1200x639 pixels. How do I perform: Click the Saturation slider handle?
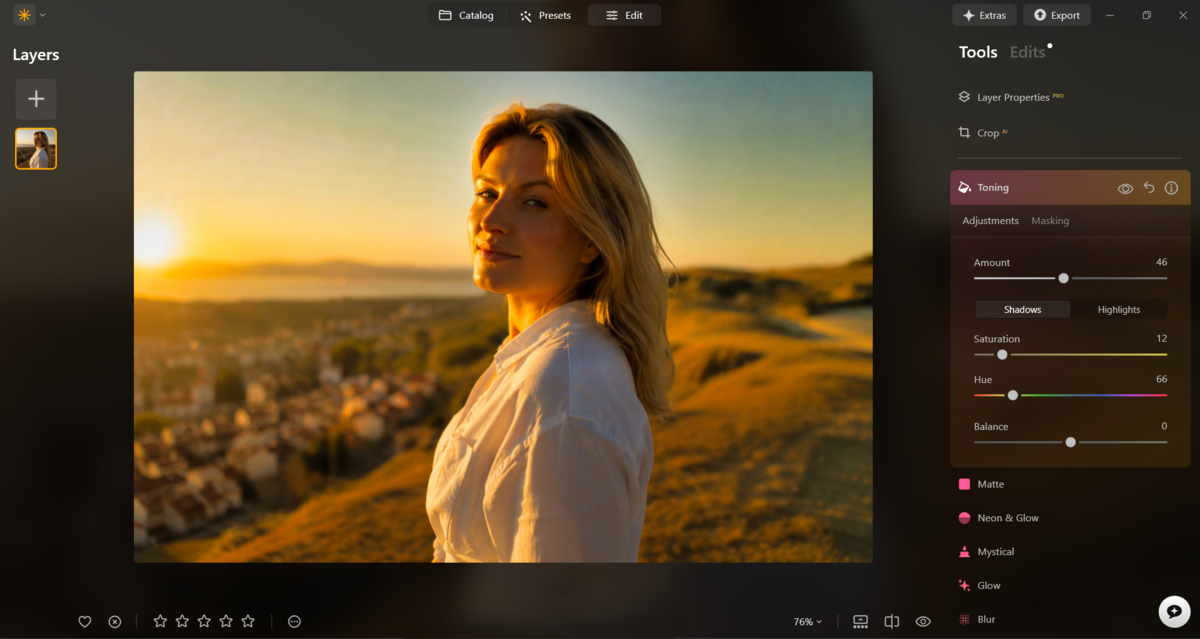(x=1002, y=354)
